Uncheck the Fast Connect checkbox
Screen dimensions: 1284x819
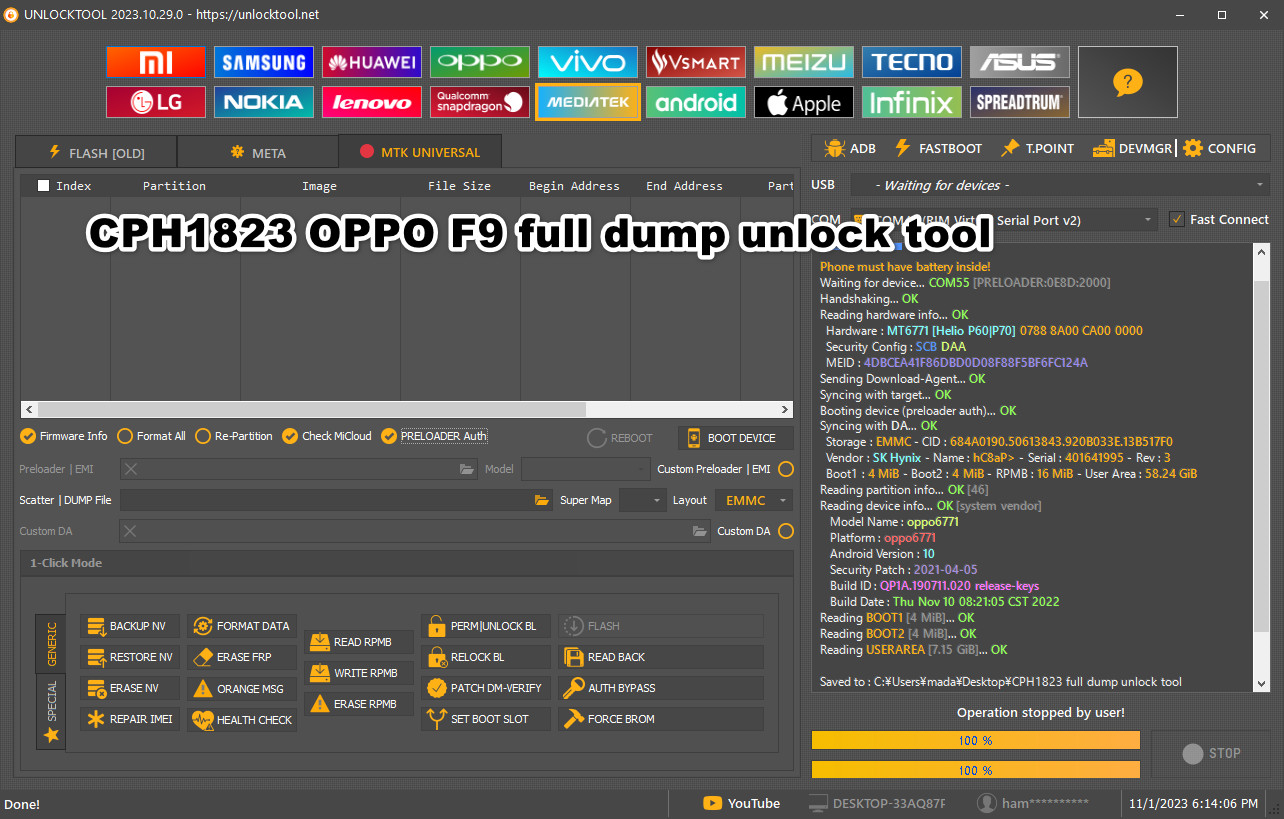(1177, 219)
